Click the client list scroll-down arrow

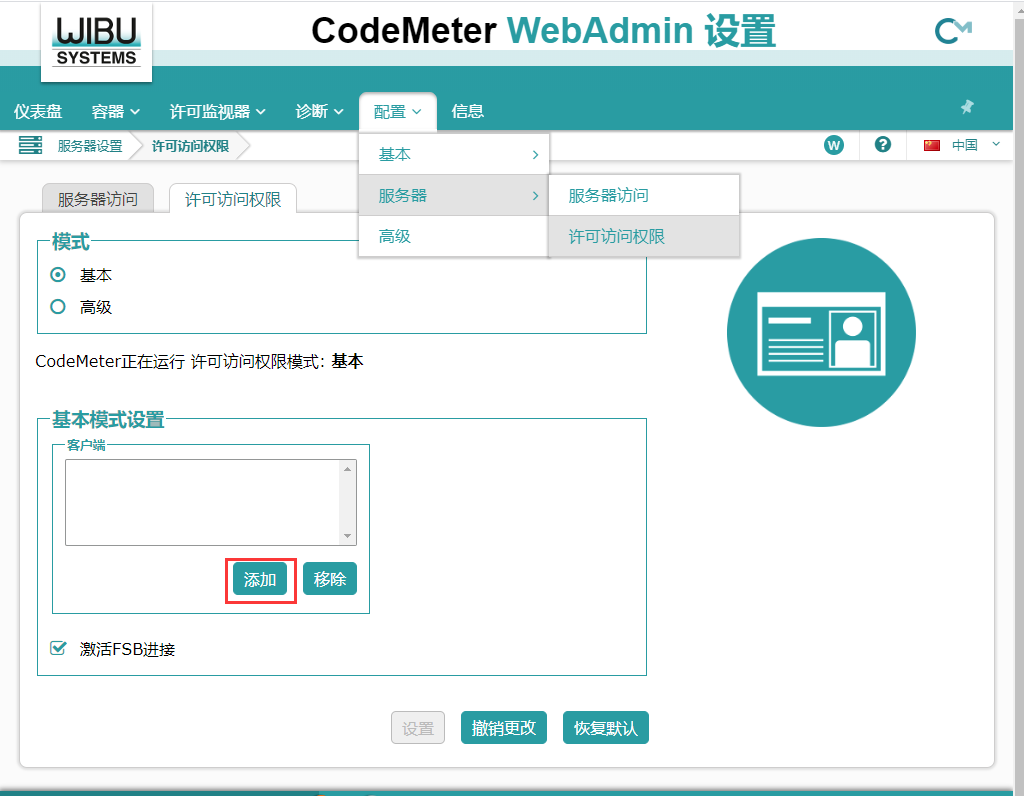[x=347, y=535]
